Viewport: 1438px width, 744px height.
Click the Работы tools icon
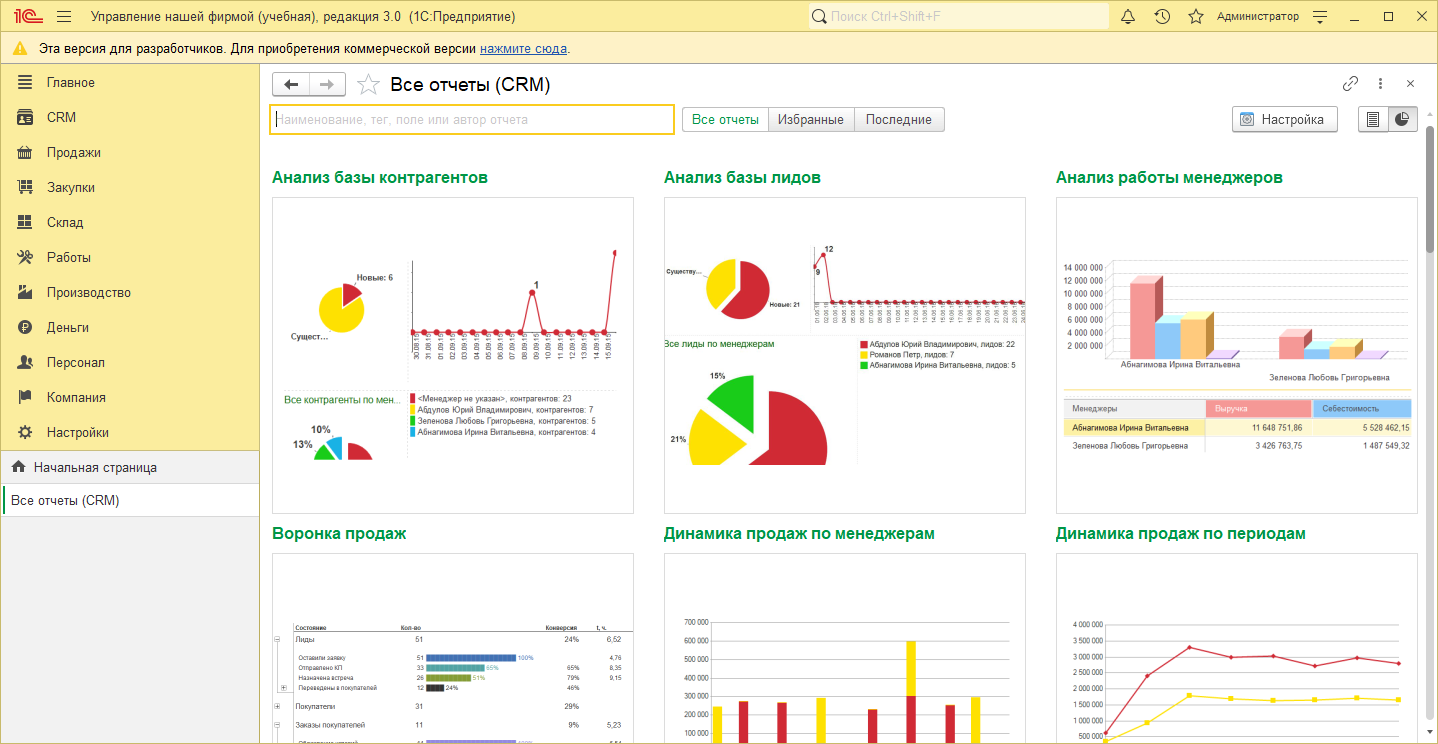click(26, 257)
